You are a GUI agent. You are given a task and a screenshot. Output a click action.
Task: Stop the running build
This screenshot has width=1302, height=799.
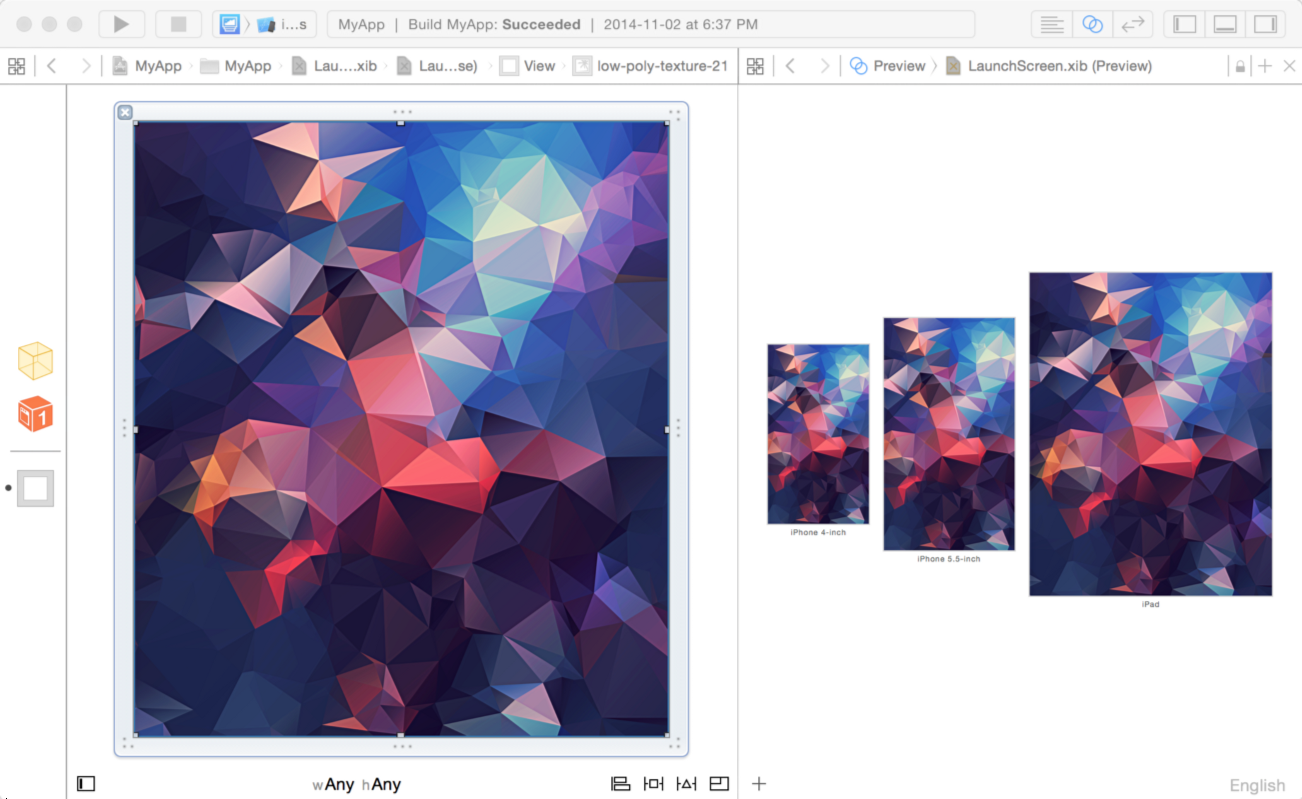tap(178, 24)
